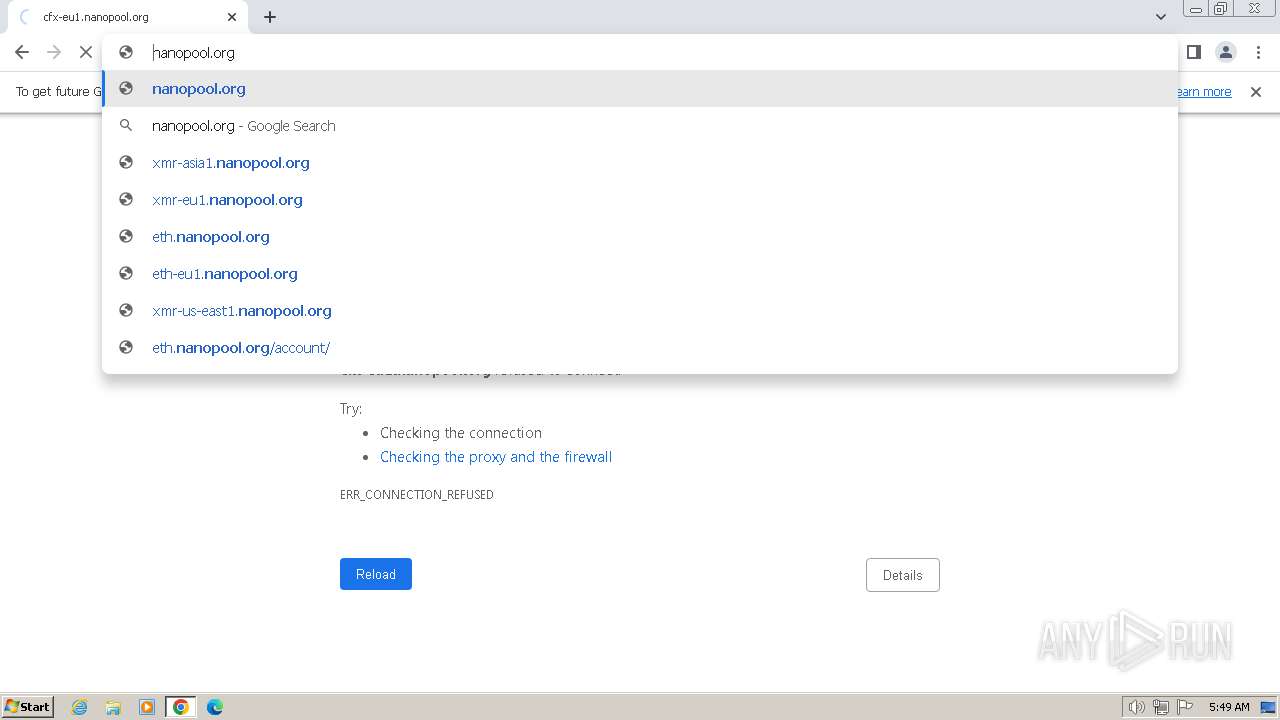
Task: Reload the failed page
Action: coord(376,574)
